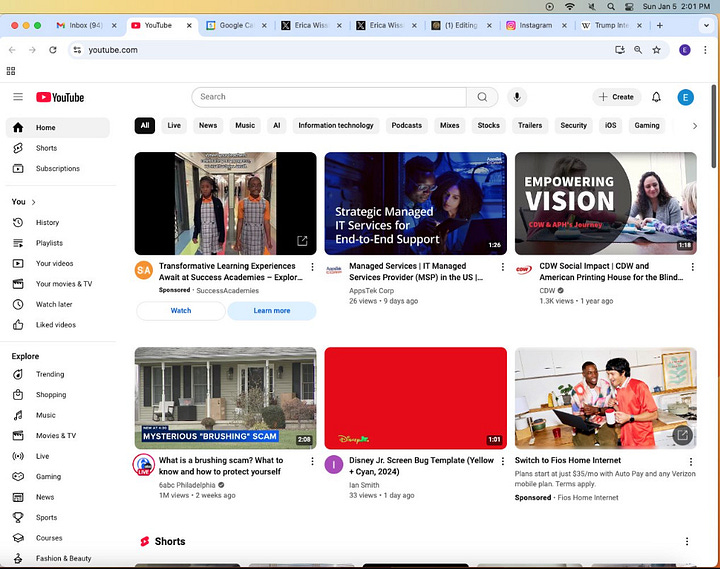Open the 6abc Philadelphia channel link
Viewport: 720px width, 569px height.
[187, 485]
